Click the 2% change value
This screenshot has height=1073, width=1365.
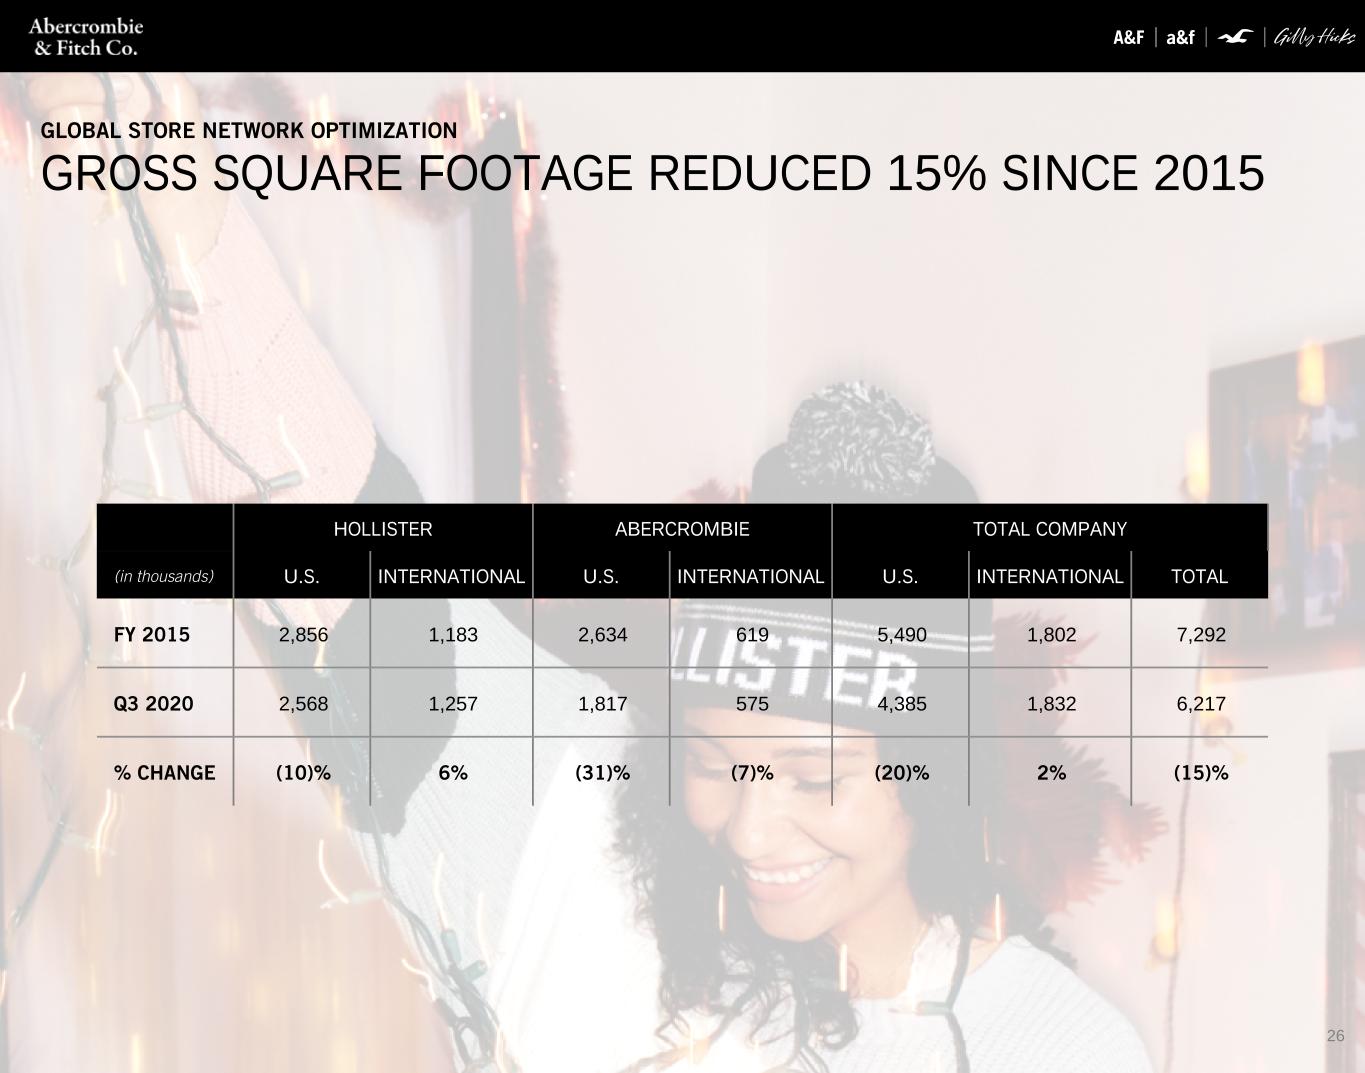click(1052, 773)
